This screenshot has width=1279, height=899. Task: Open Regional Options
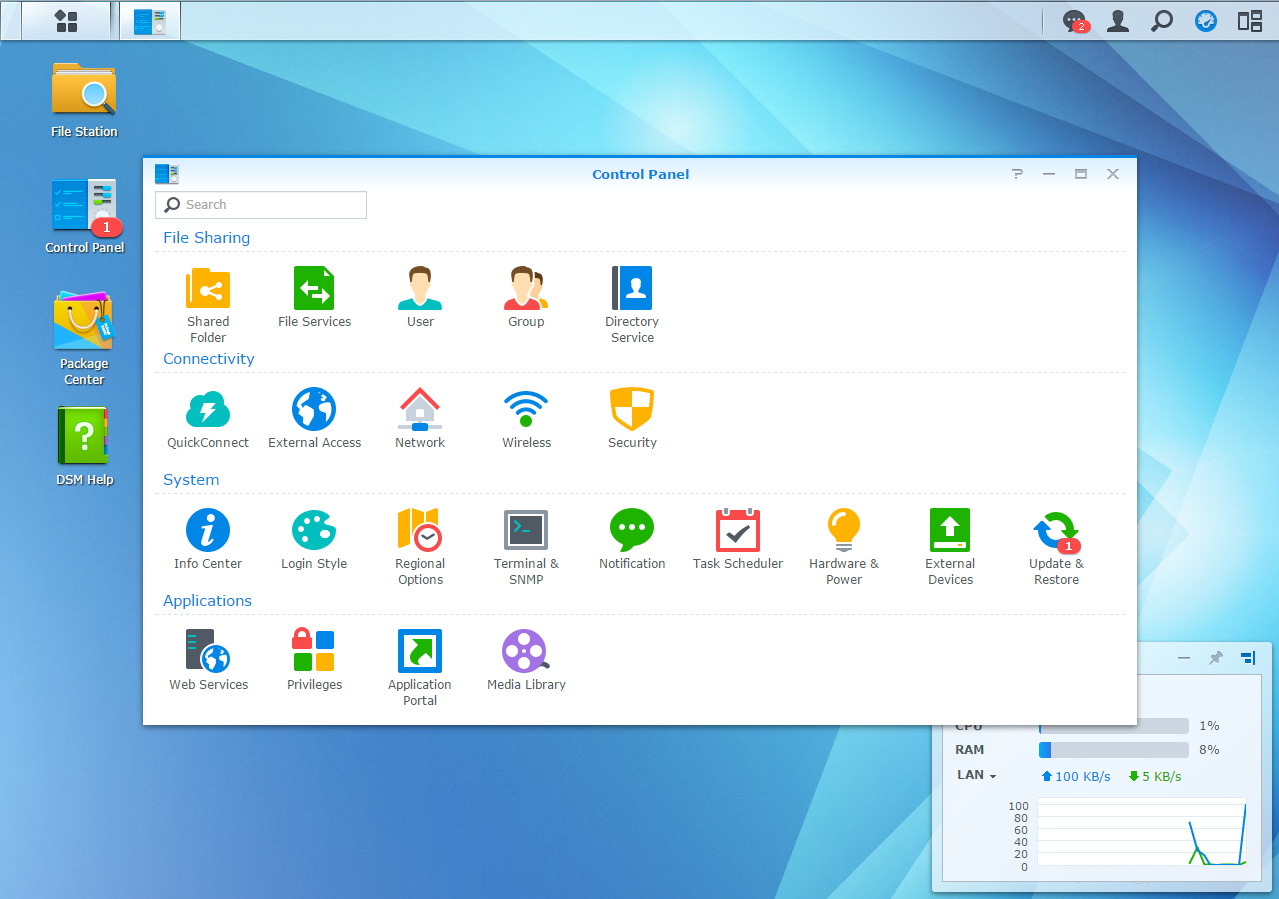click(420, 530)
